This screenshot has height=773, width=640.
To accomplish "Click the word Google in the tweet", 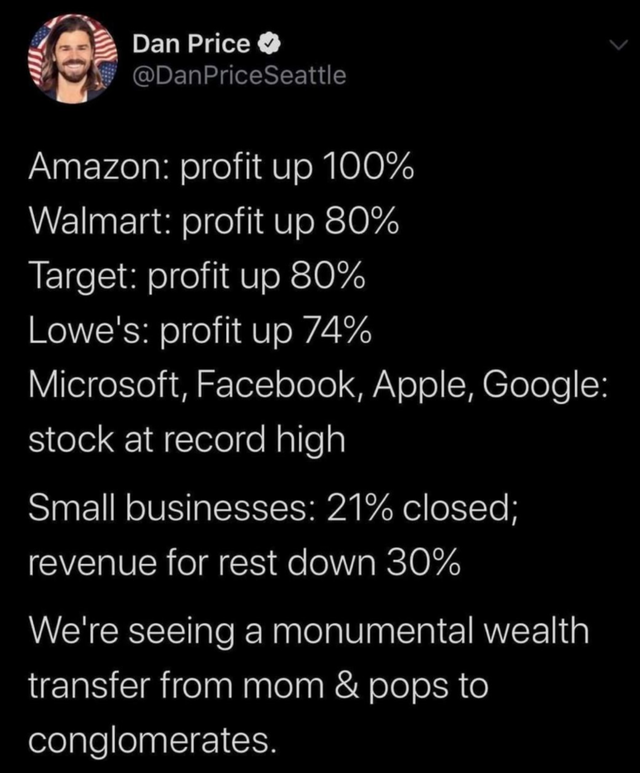I will [x=545, y=386].
